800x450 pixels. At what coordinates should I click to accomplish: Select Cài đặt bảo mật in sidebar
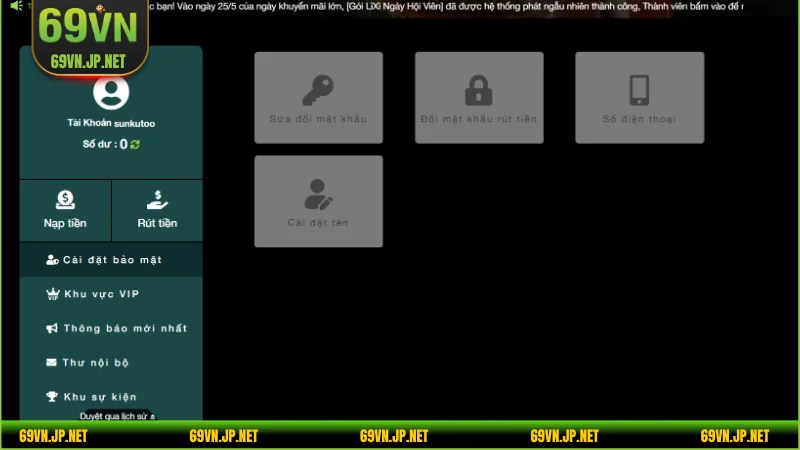tap(112, 260)
